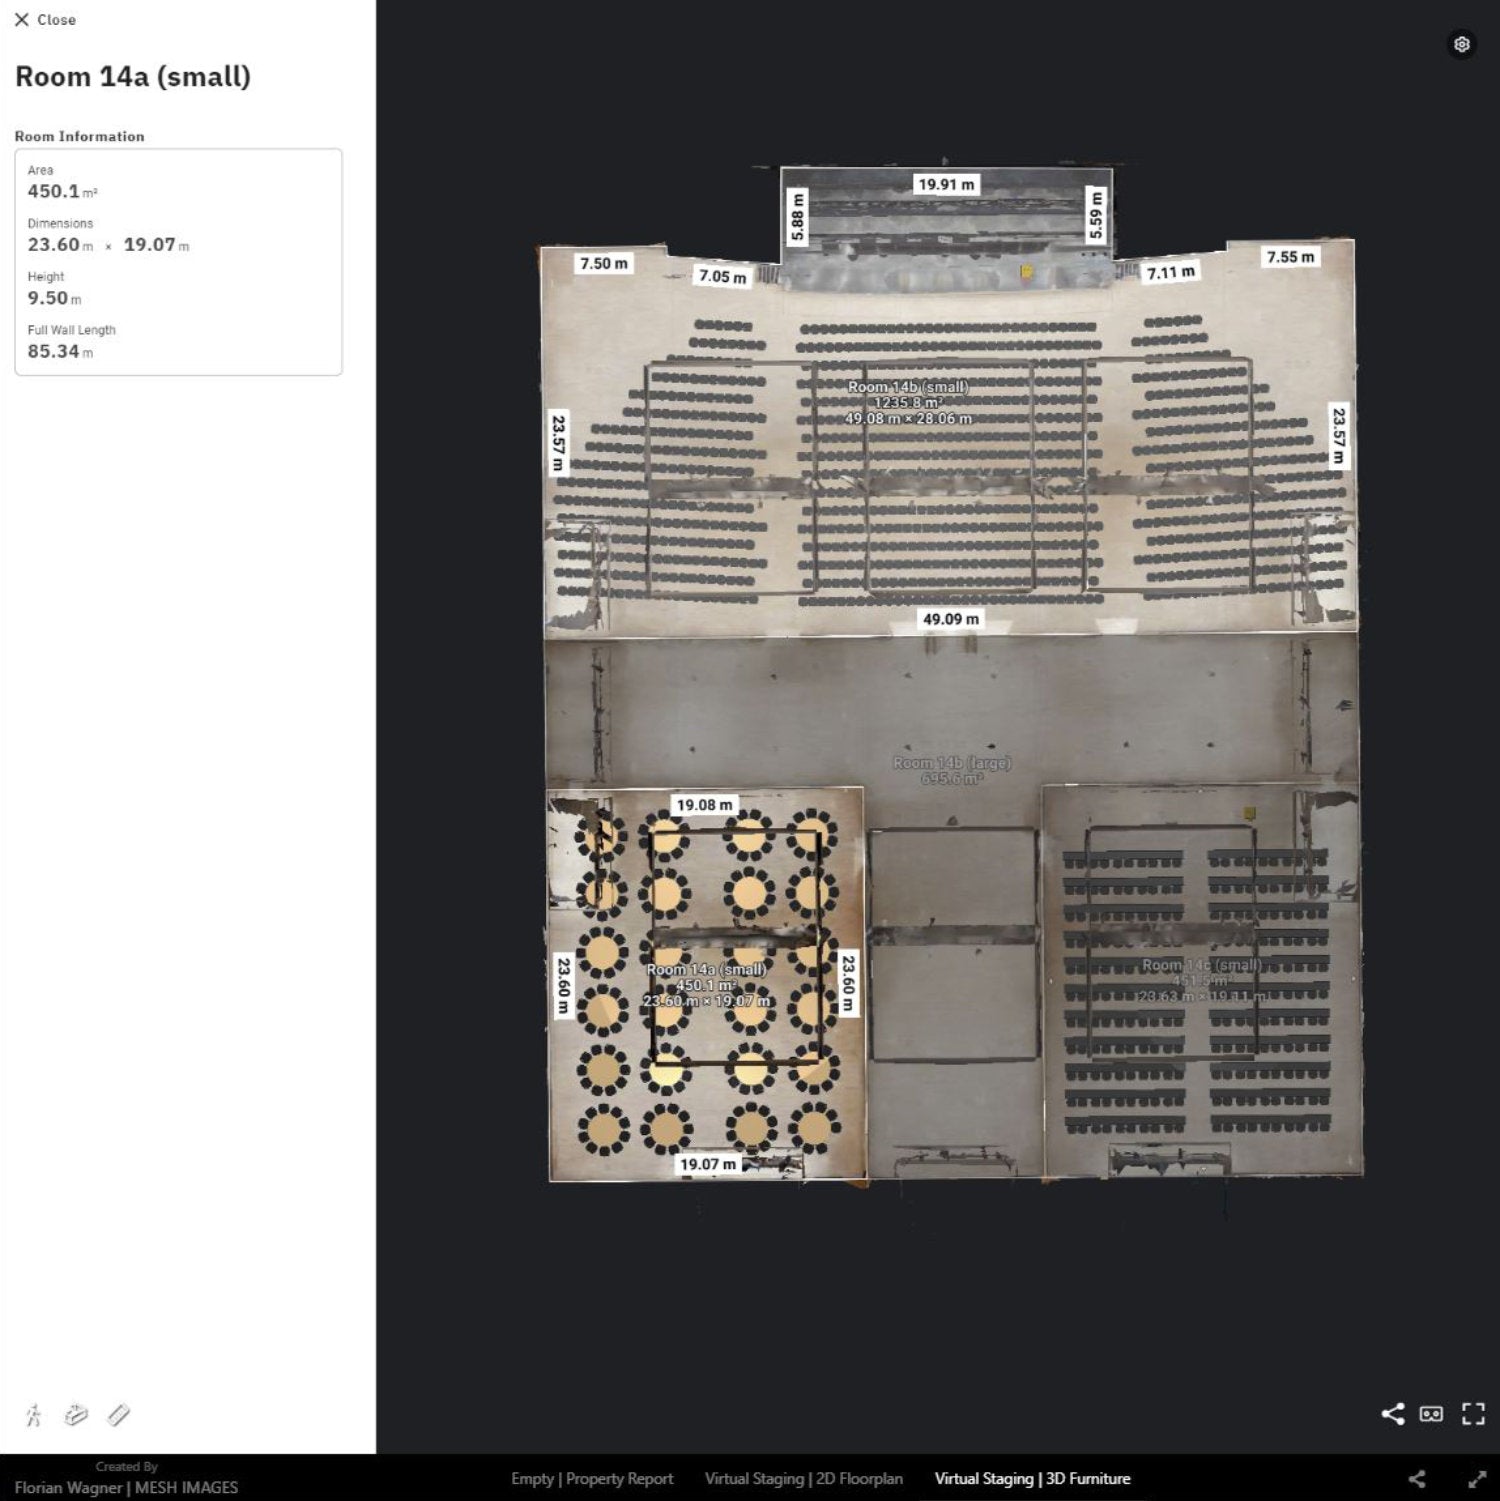Screen dimensions: 1500x1501
Task: Switch to Empty | Property Report tab
Action: [592, 1479]
